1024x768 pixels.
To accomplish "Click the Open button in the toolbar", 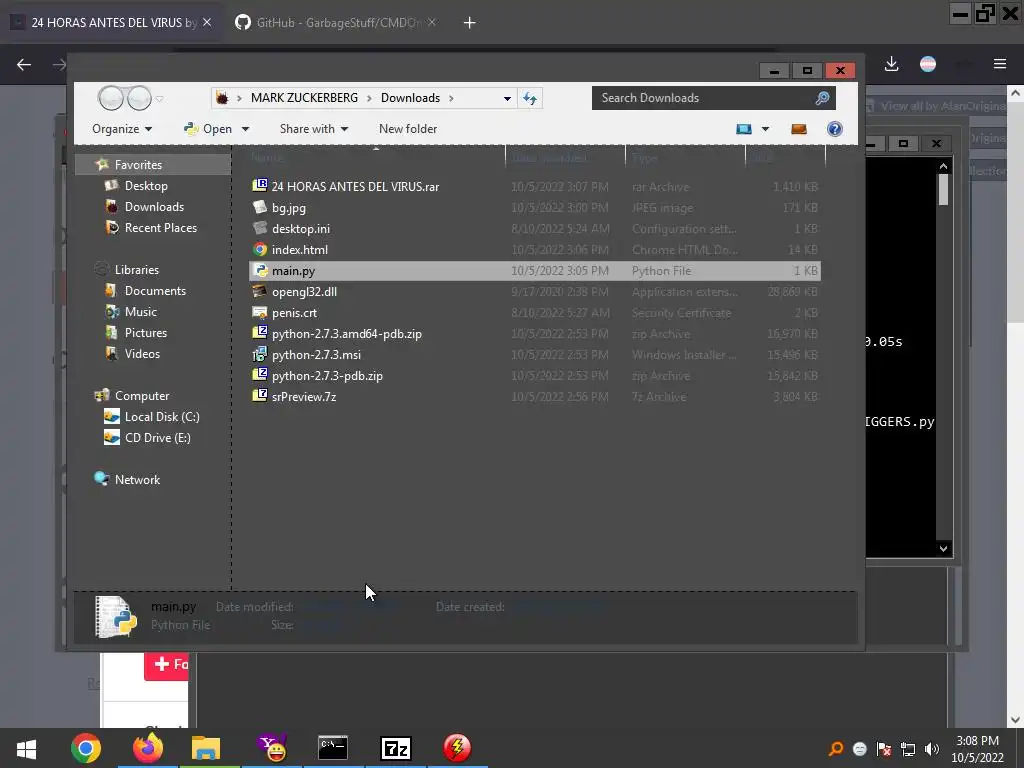I will click(x=208, y=129).
